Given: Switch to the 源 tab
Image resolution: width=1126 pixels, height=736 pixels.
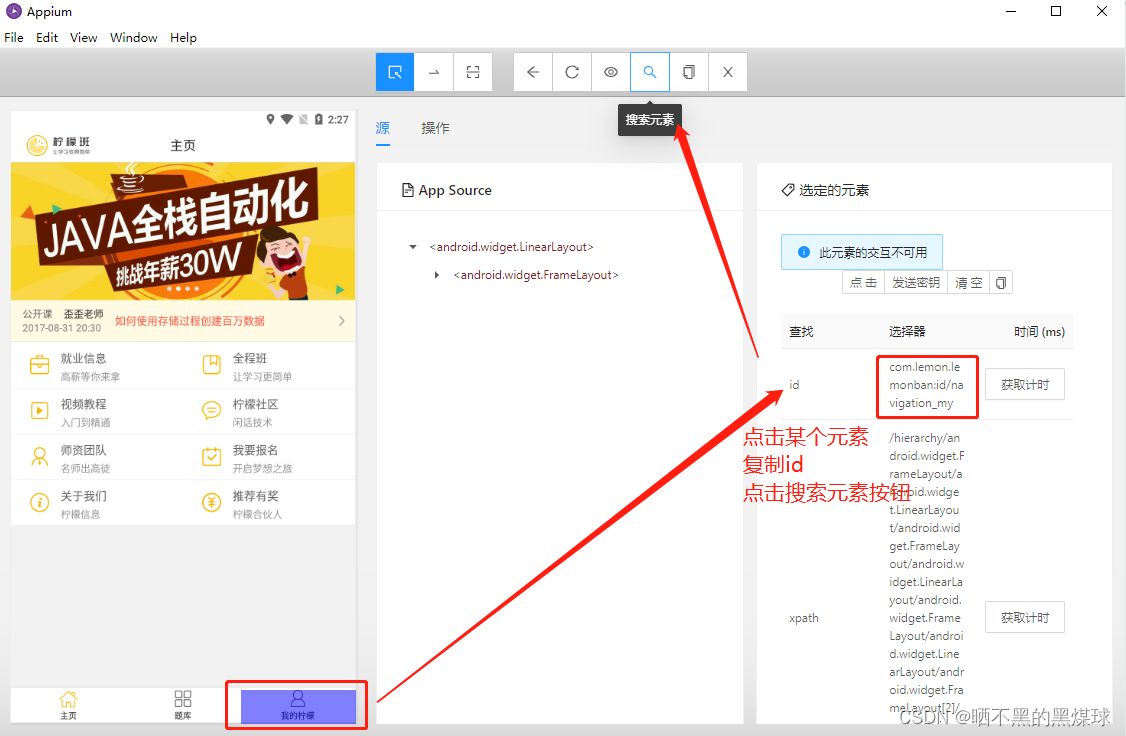Looking at the screenshot, I should (x=383, y=129).
